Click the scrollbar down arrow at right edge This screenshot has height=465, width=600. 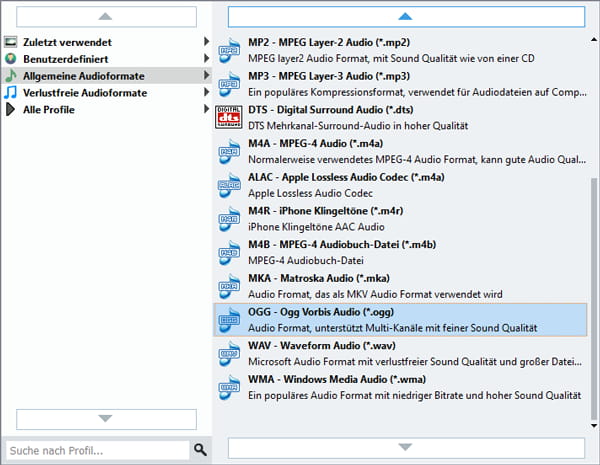click(x=594, y=425)
